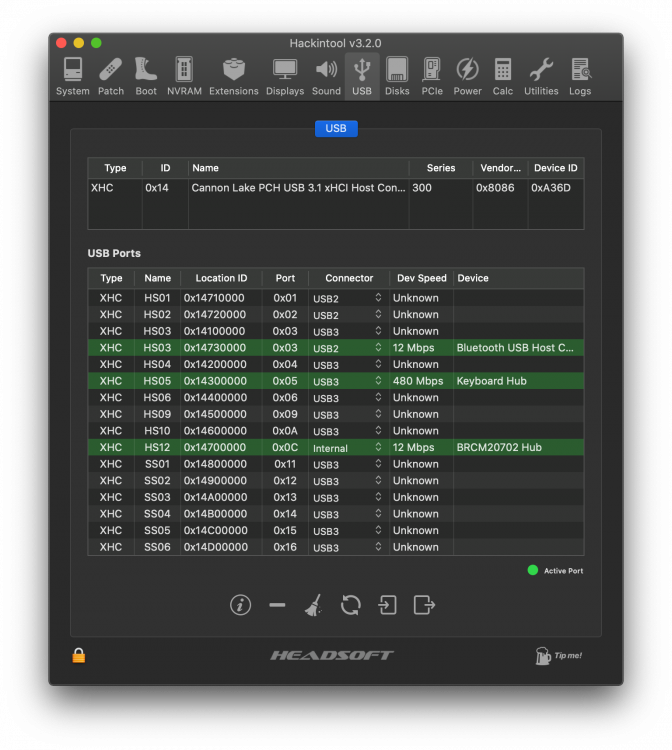Open Internal connector dropdown for HS12

click(x=348, y=448)
